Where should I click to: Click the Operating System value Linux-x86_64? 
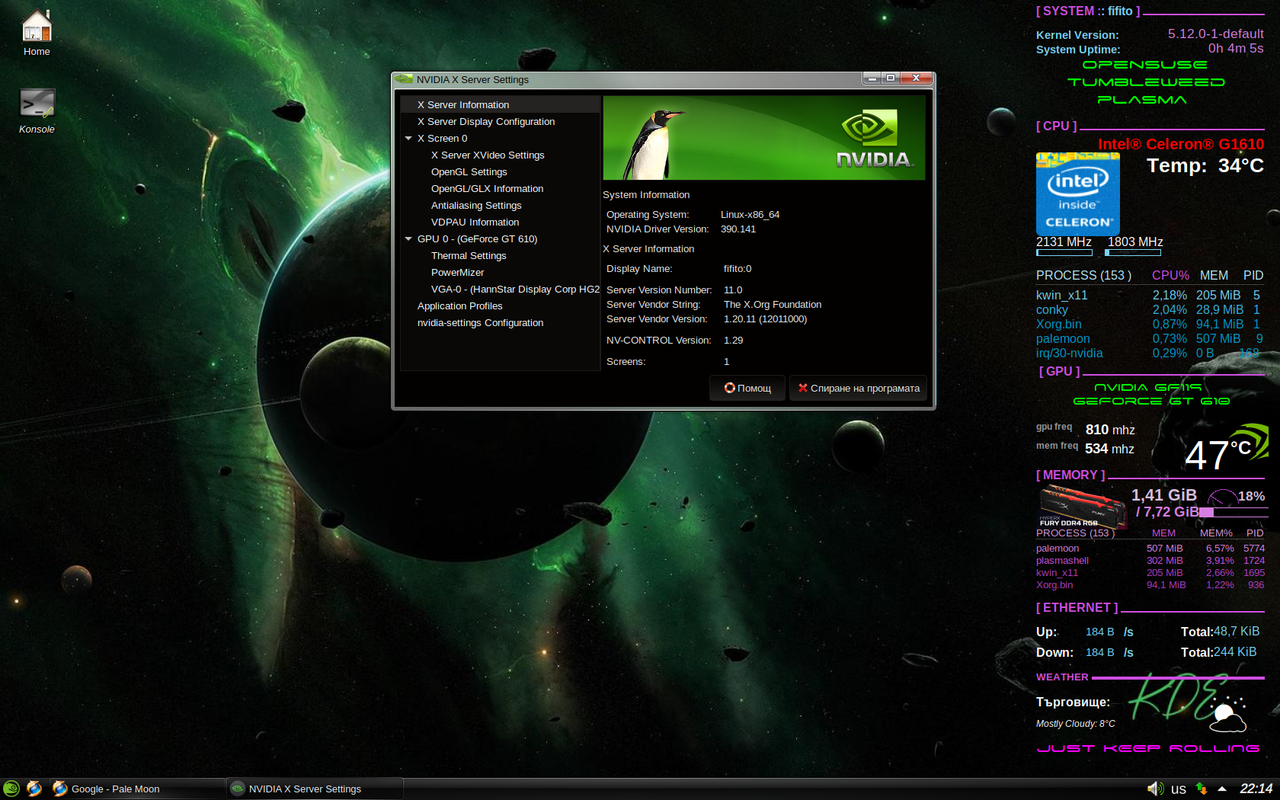coord(750,215)
